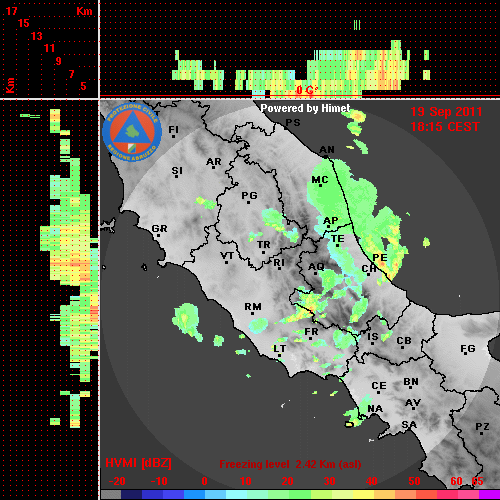Select the FI city marker
The width and height of the screenshot is (500, 500).
[173, 136]
